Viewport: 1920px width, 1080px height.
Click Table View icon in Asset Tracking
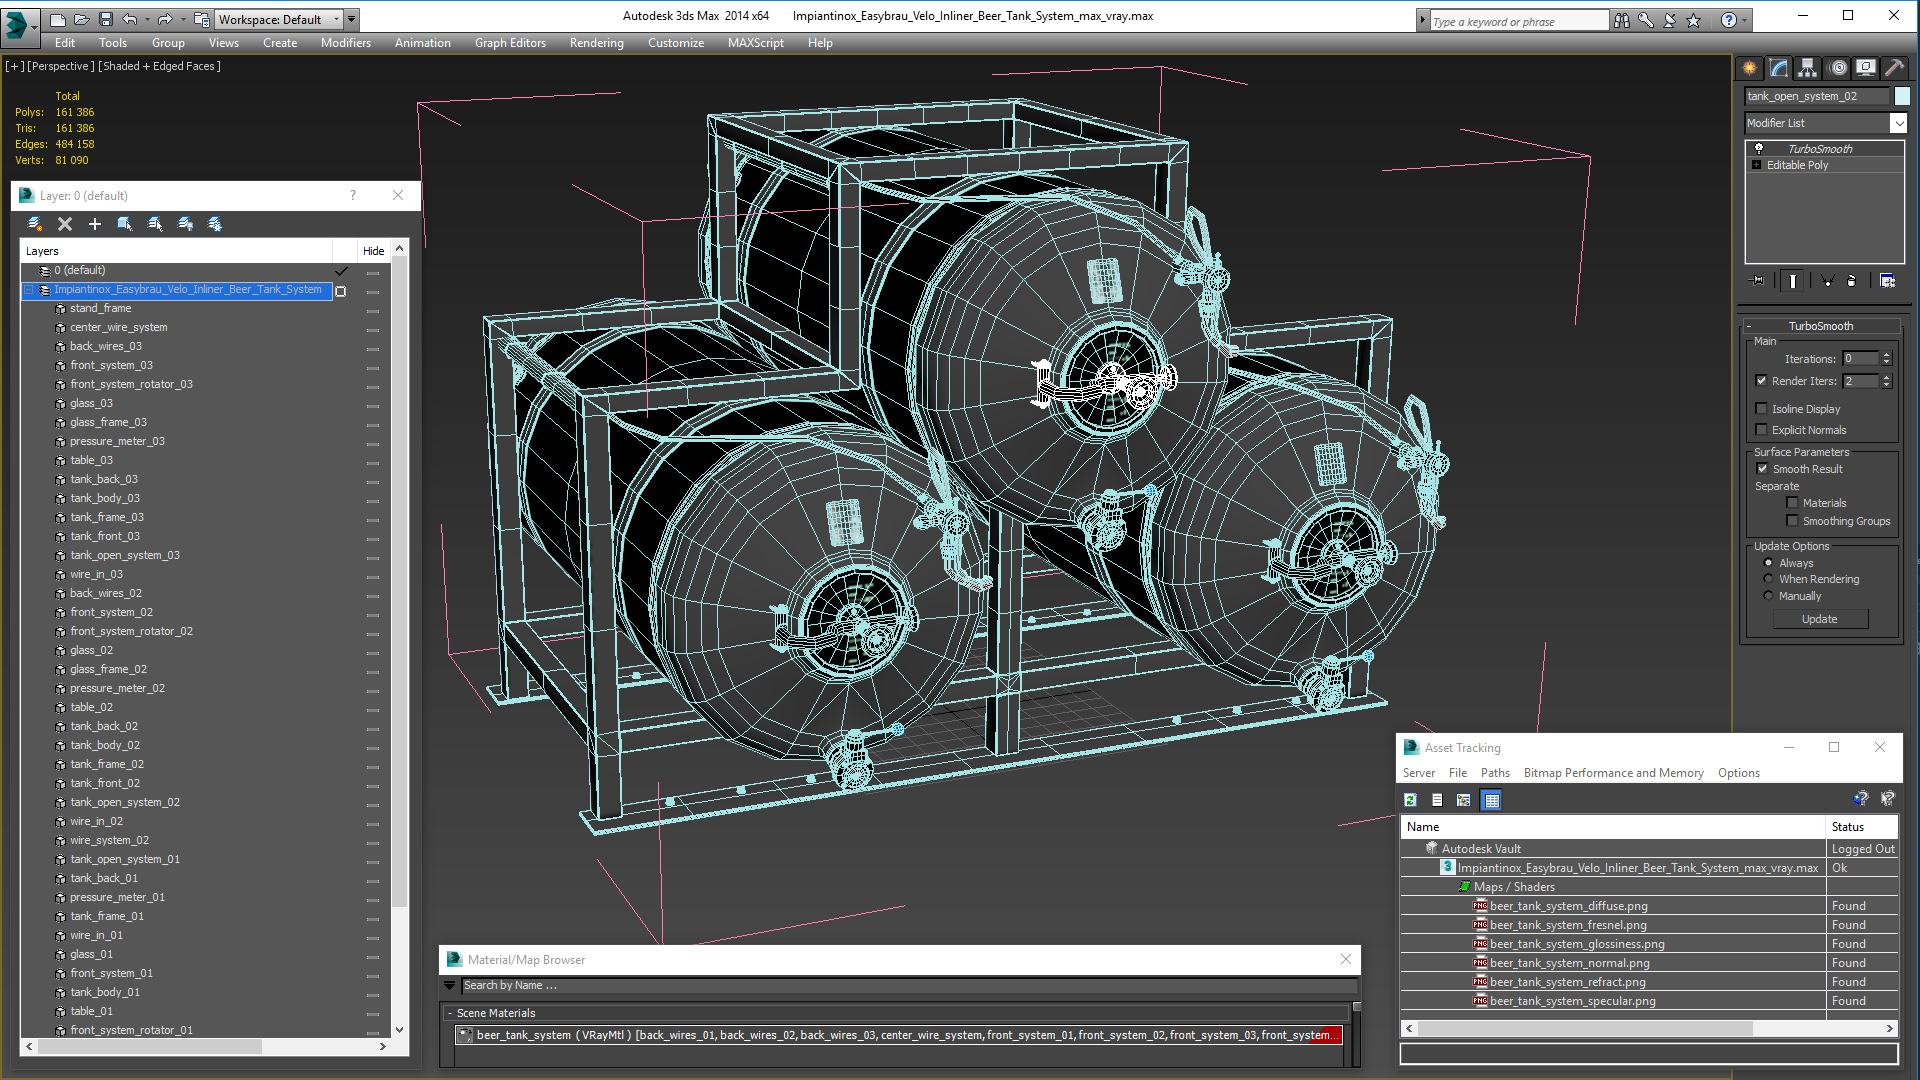coord(1492,800)
